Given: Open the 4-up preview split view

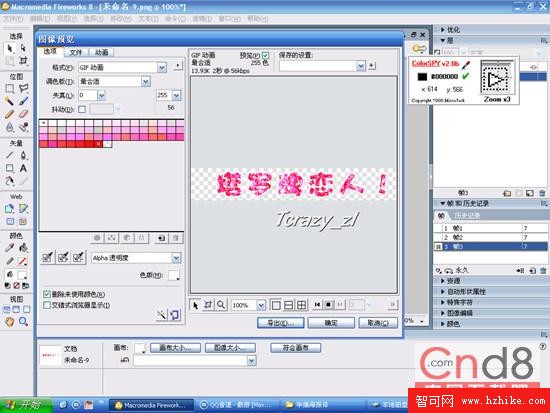Looking at the screenshot, I should pos(301,305).
